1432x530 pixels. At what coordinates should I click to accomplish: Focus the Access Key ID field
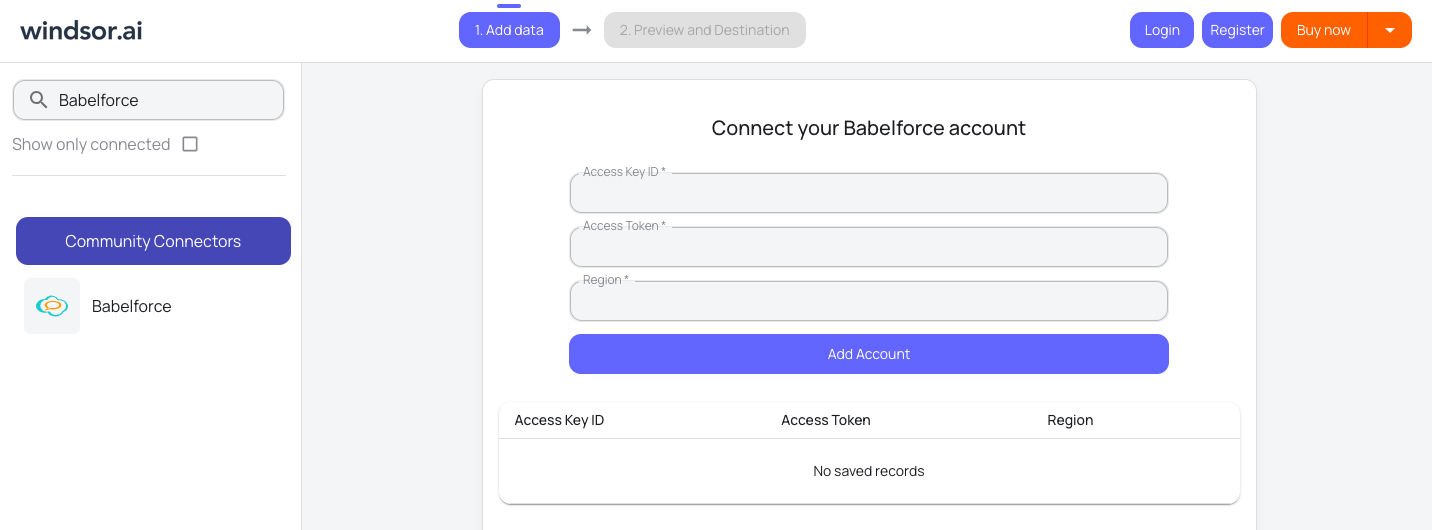click(x=868, y=194)
